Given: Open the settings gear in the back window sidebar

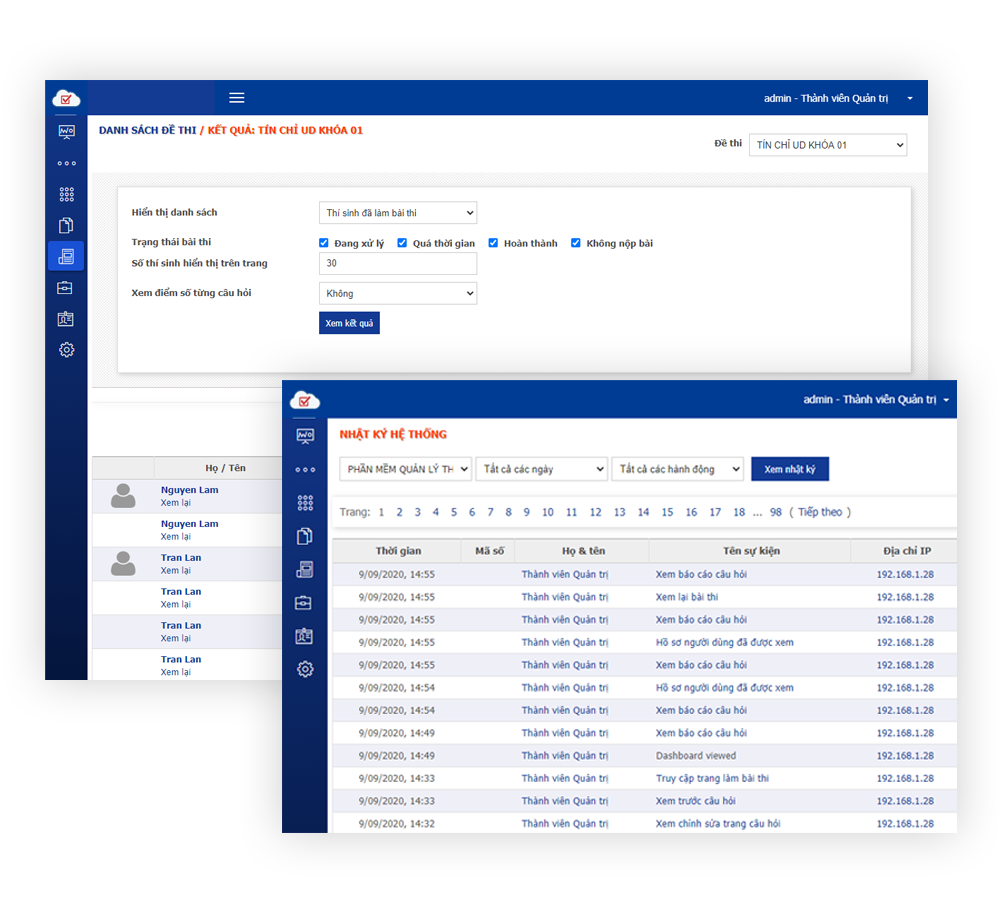Looking at the screenshot, I should click(66, 350).
